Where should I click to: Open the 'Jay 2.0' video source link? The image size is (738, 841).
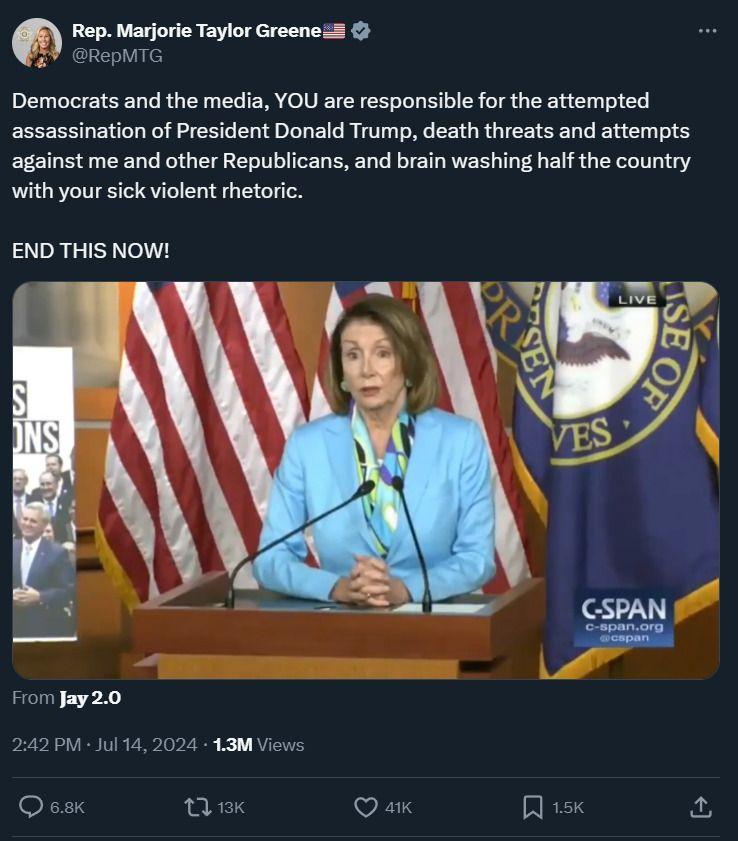pos(90,698)
